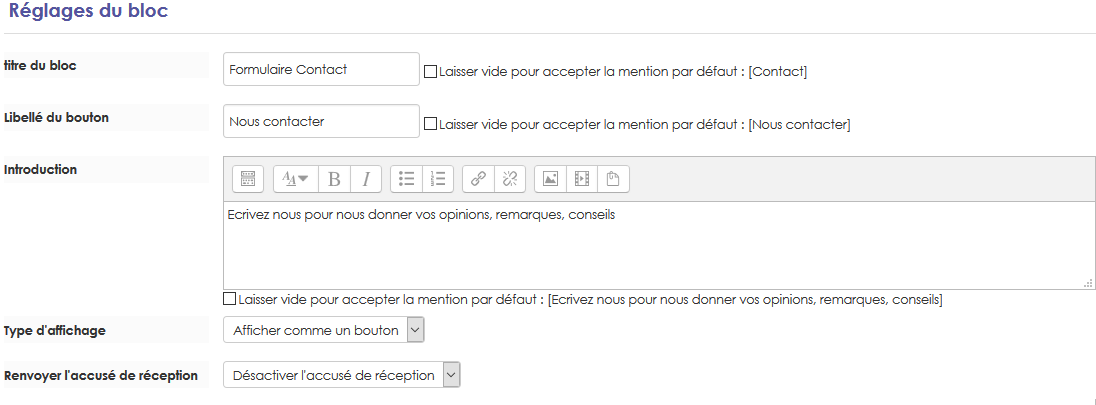Check the default box for titre du bloc
The height and width of the screenshot is (405, 1096).
pos(431,72)
